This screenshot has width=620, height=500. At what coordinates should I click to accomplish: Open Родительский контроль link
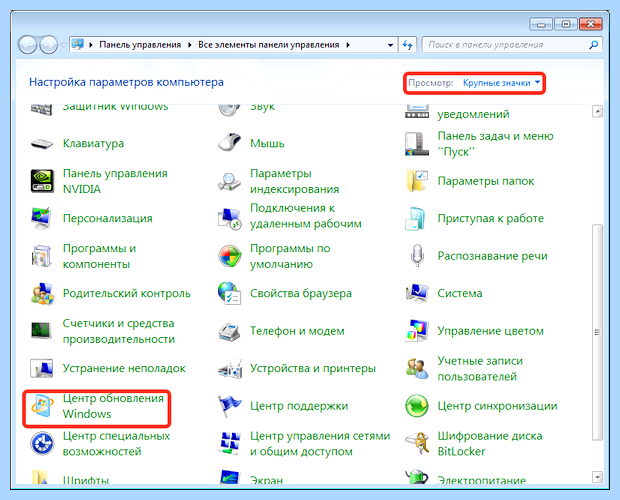point(127,293)
